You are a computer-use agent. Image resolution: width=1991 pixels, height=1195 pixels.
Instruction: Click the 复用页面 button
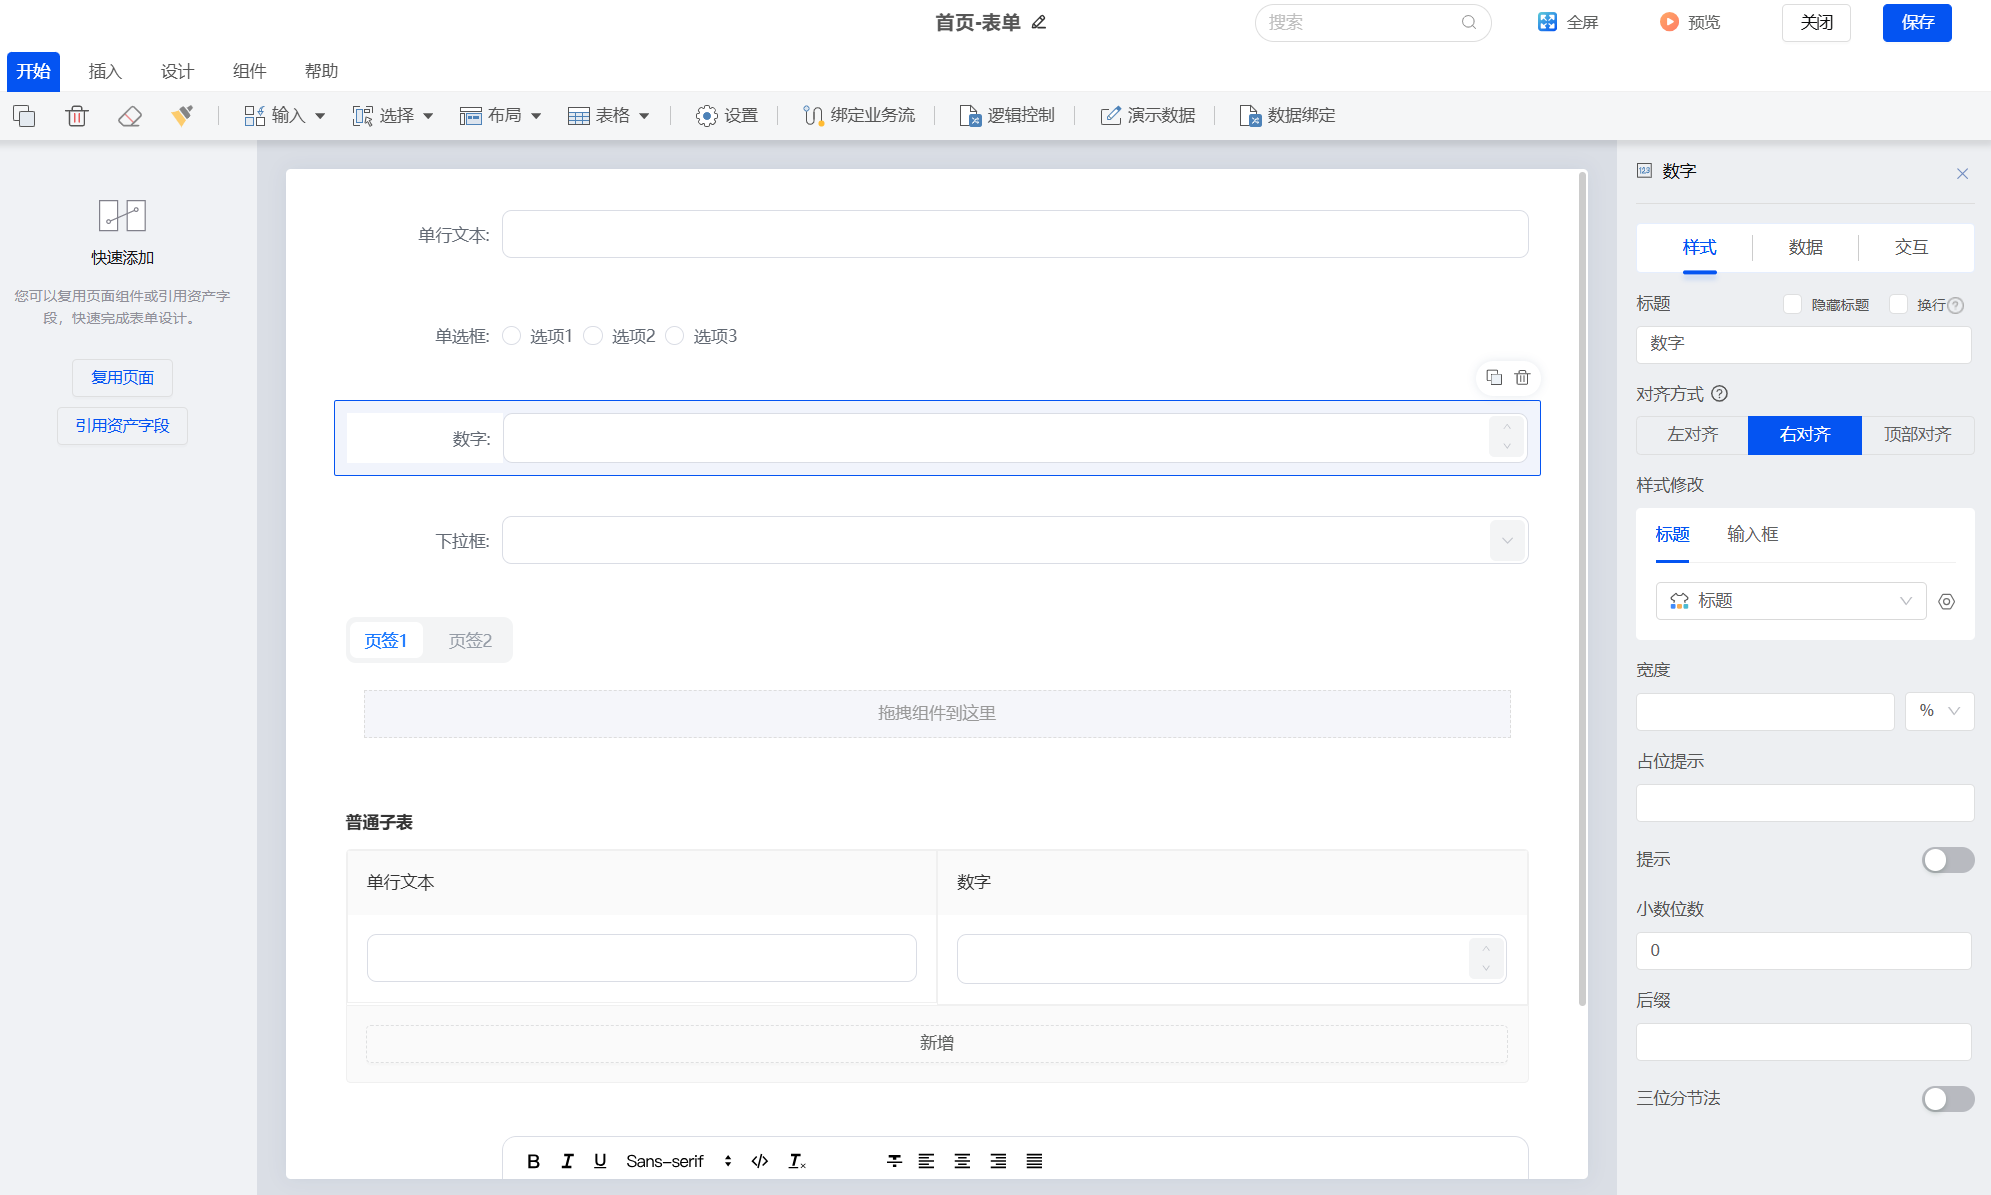[122, 377]
